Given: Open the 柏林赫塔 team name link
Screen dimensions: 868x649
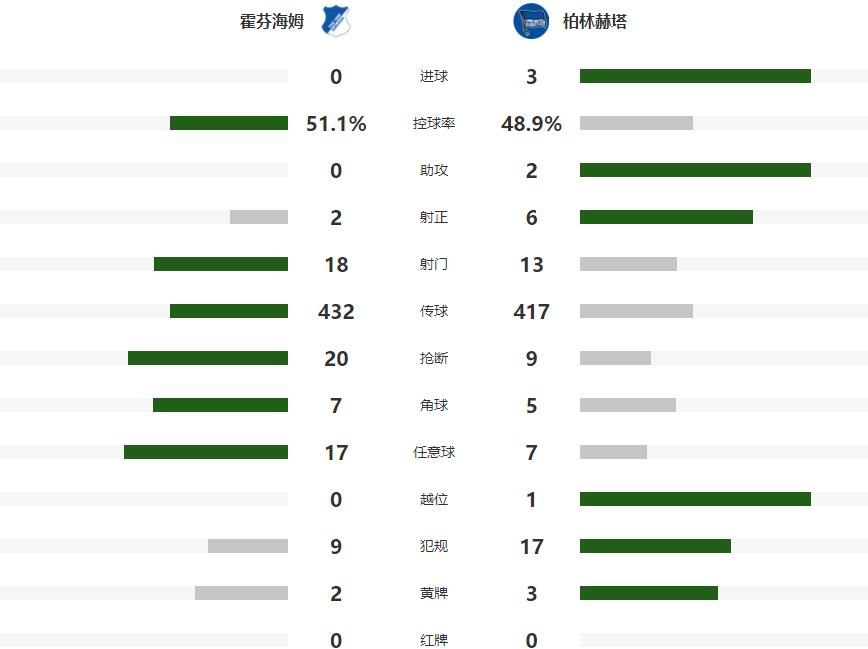Looking at the screenshot, I should point(595,22).
